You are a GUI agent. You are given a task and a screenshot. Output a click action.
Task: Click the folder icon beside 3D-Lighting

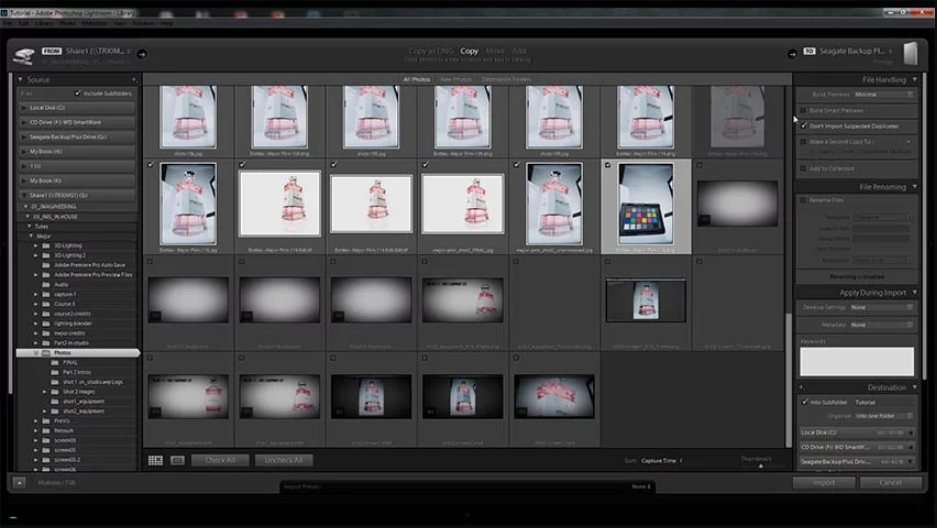[x=47, y=245]
